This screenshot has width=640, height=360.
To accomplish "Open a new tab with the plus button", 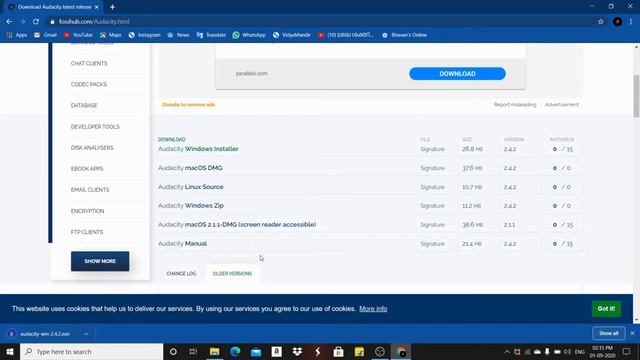I will point(112,7).
